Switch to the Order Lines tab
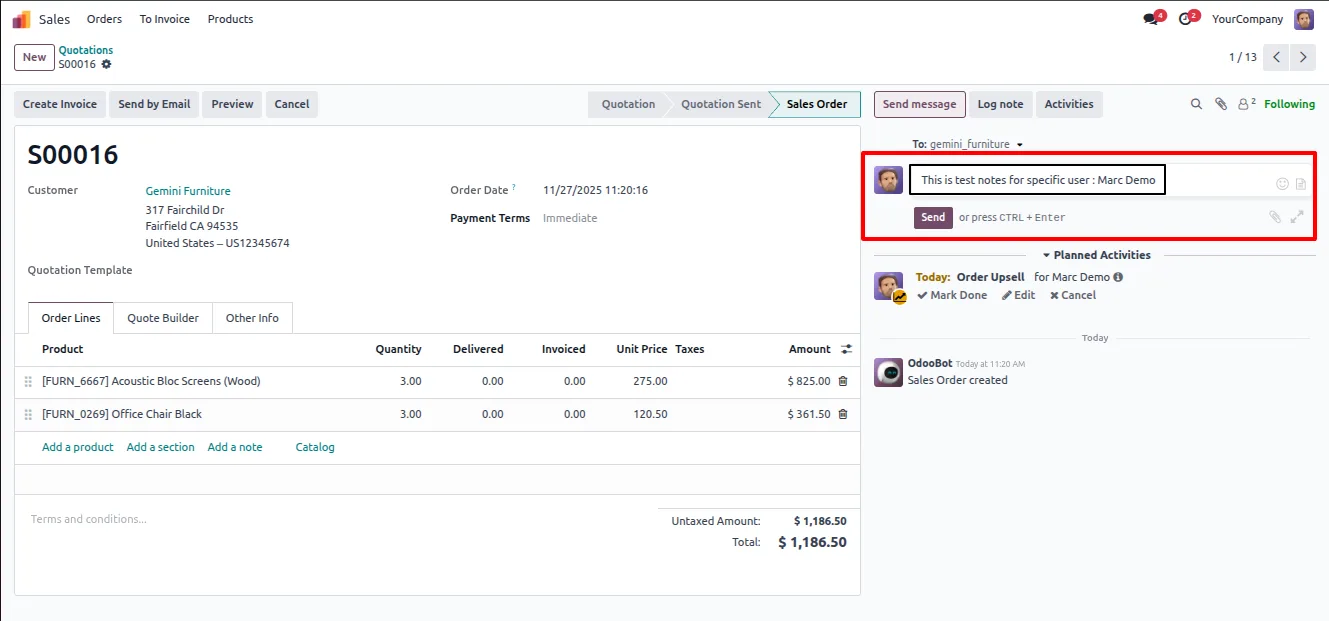1329x621 pixels. tap(71, 318)
